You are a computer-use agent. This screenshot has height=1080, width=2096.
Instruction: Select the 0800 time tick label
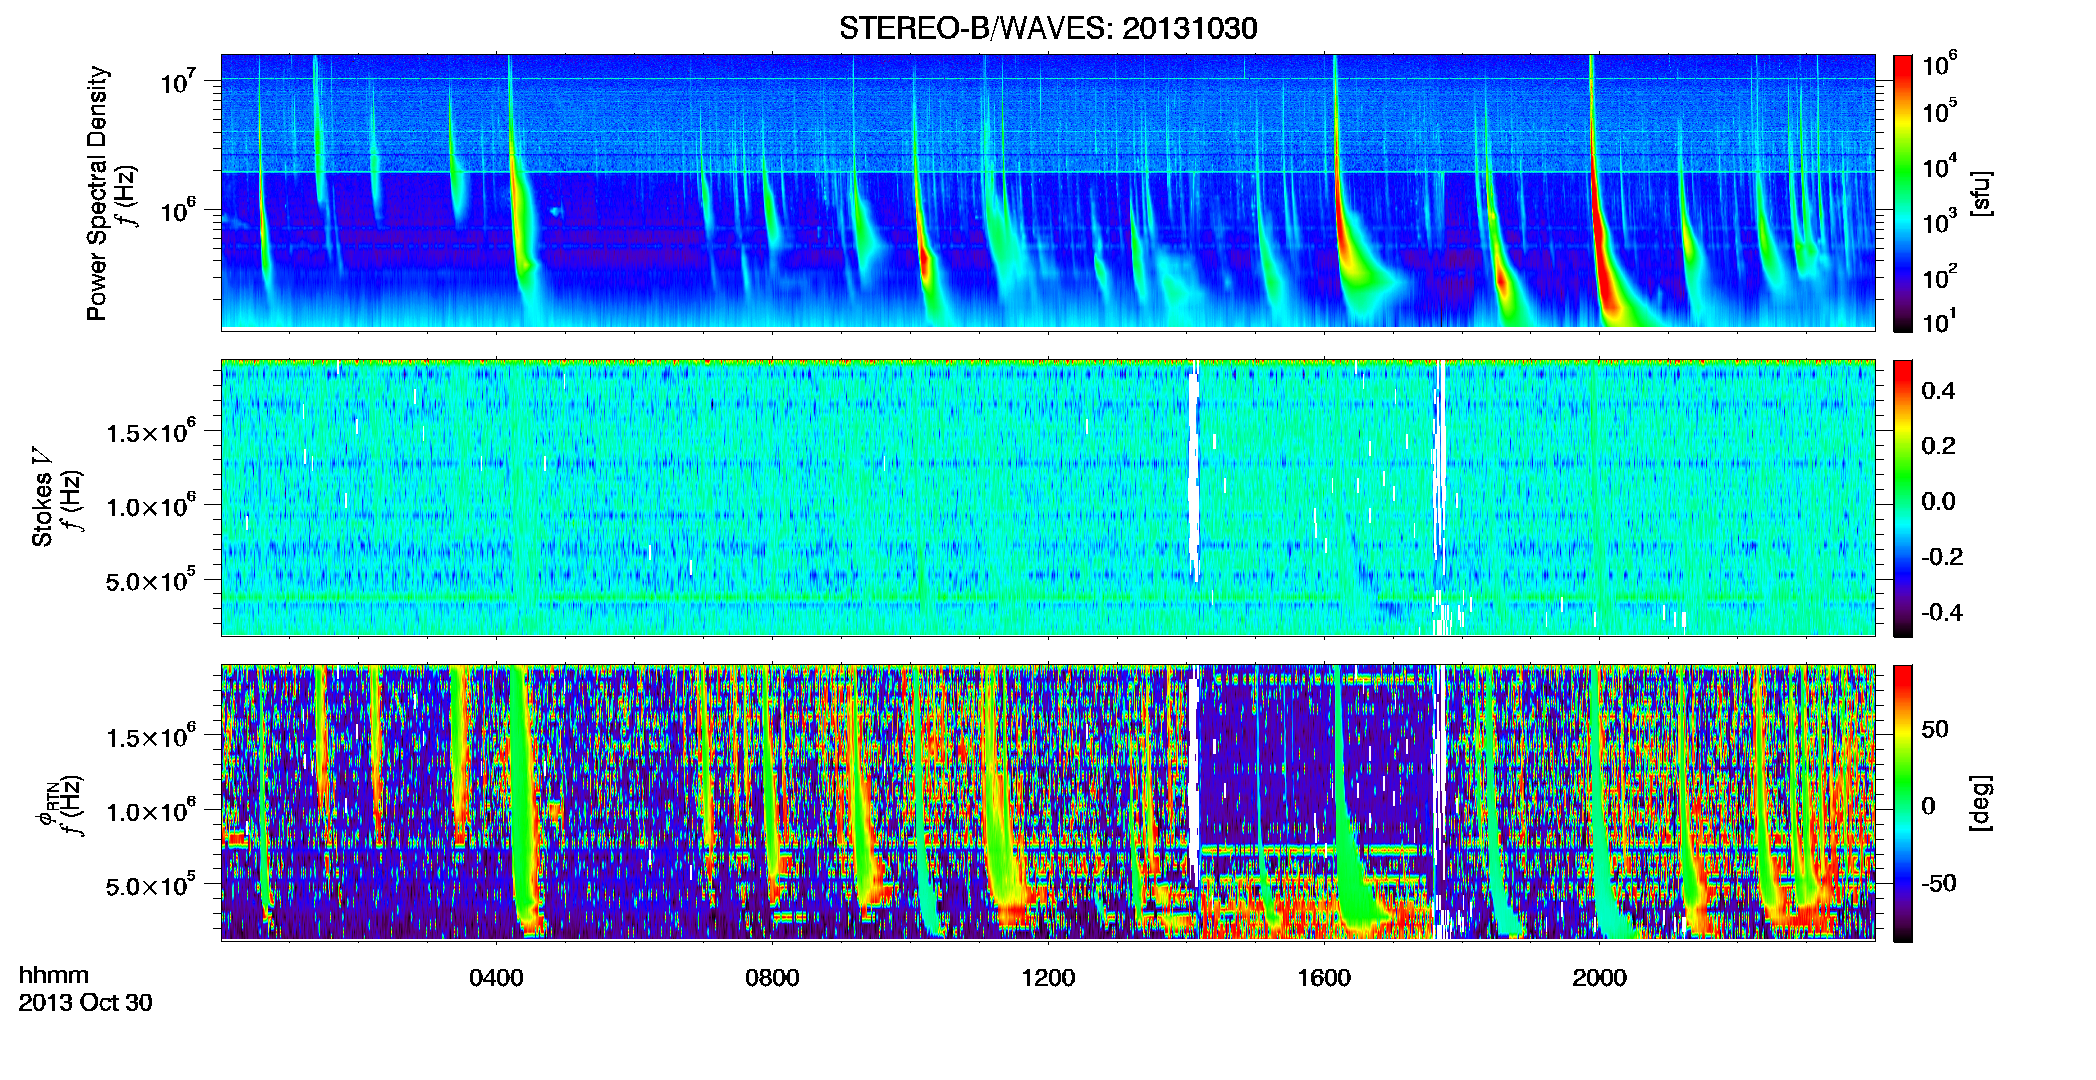tap(772, 977)
